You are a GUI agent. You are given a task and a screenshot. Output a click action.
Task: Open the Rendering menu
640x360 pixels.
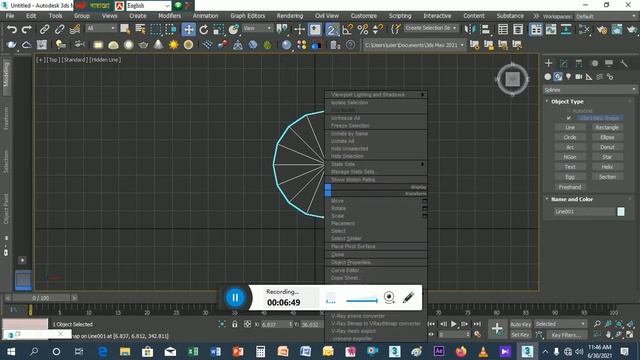(x=290, y=16)
